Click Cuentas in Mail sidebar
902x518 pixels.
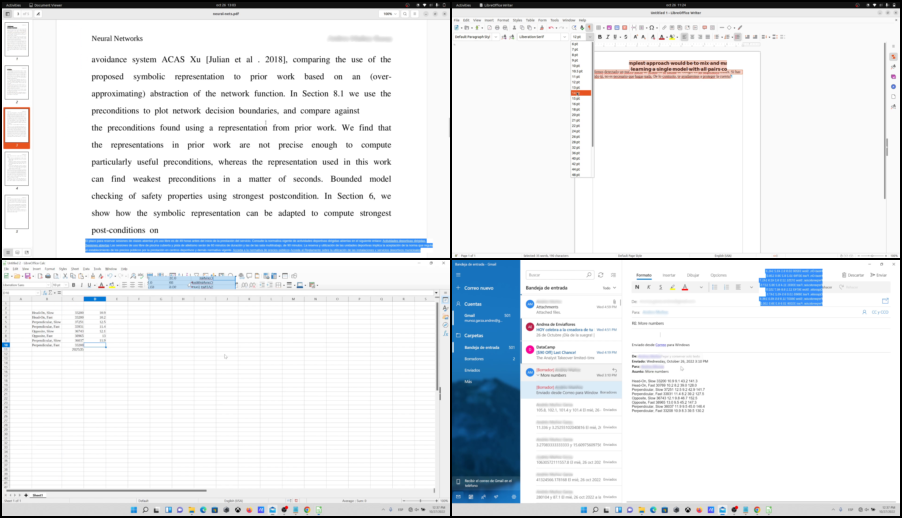tap(473, 304)
